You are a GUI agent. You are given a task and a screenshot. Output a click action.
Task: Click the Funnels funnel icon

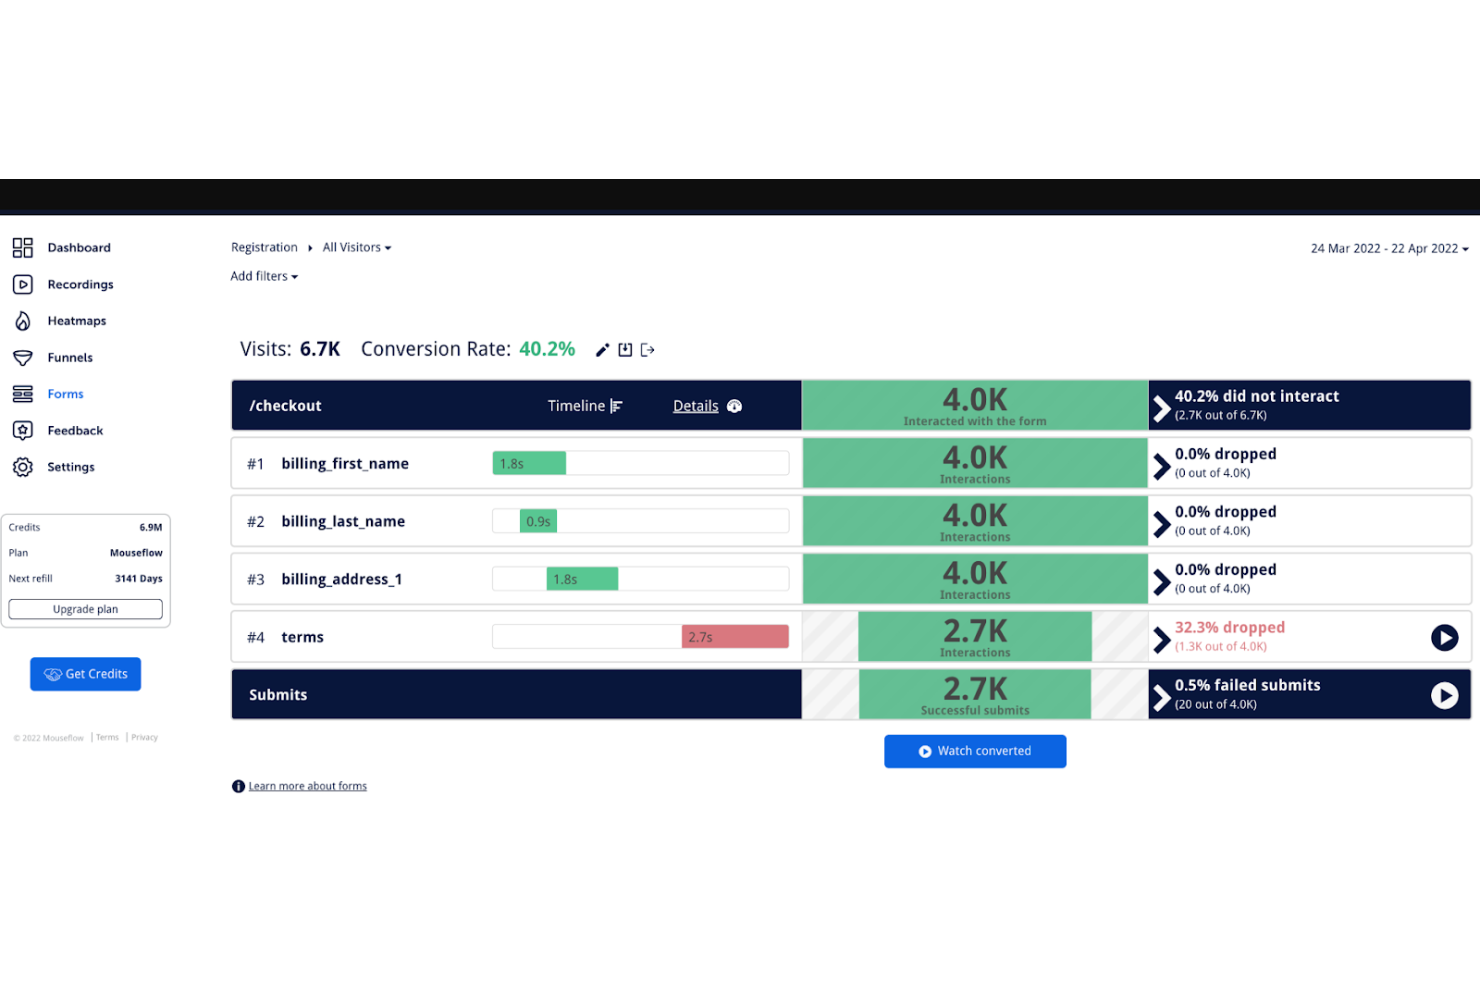23,357
